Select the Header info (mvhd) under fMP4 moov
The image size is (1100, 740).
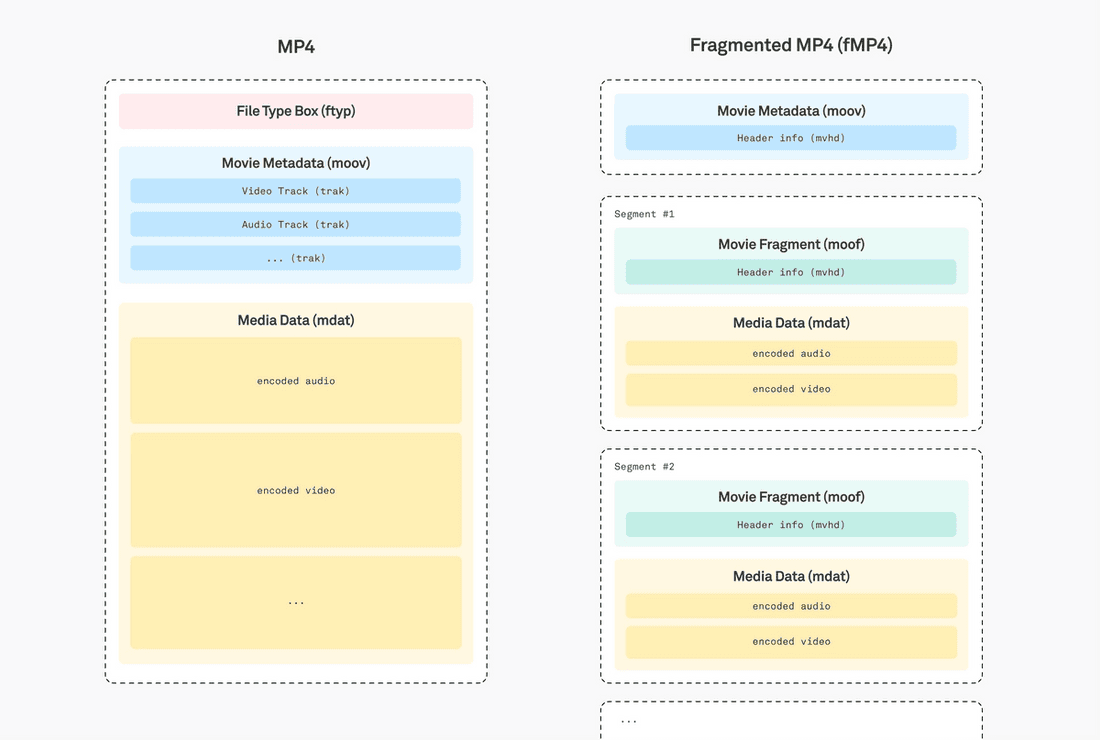coord(790,137)
